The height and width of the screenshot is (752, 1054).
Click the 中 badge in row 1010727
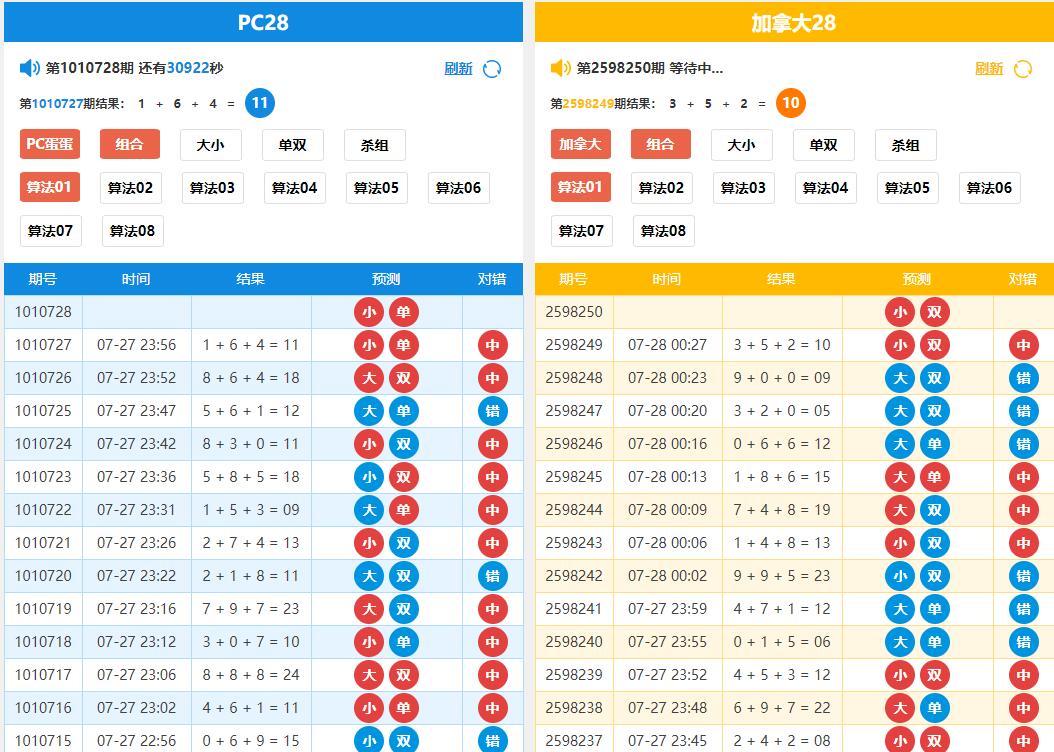(x=493, y=345)
